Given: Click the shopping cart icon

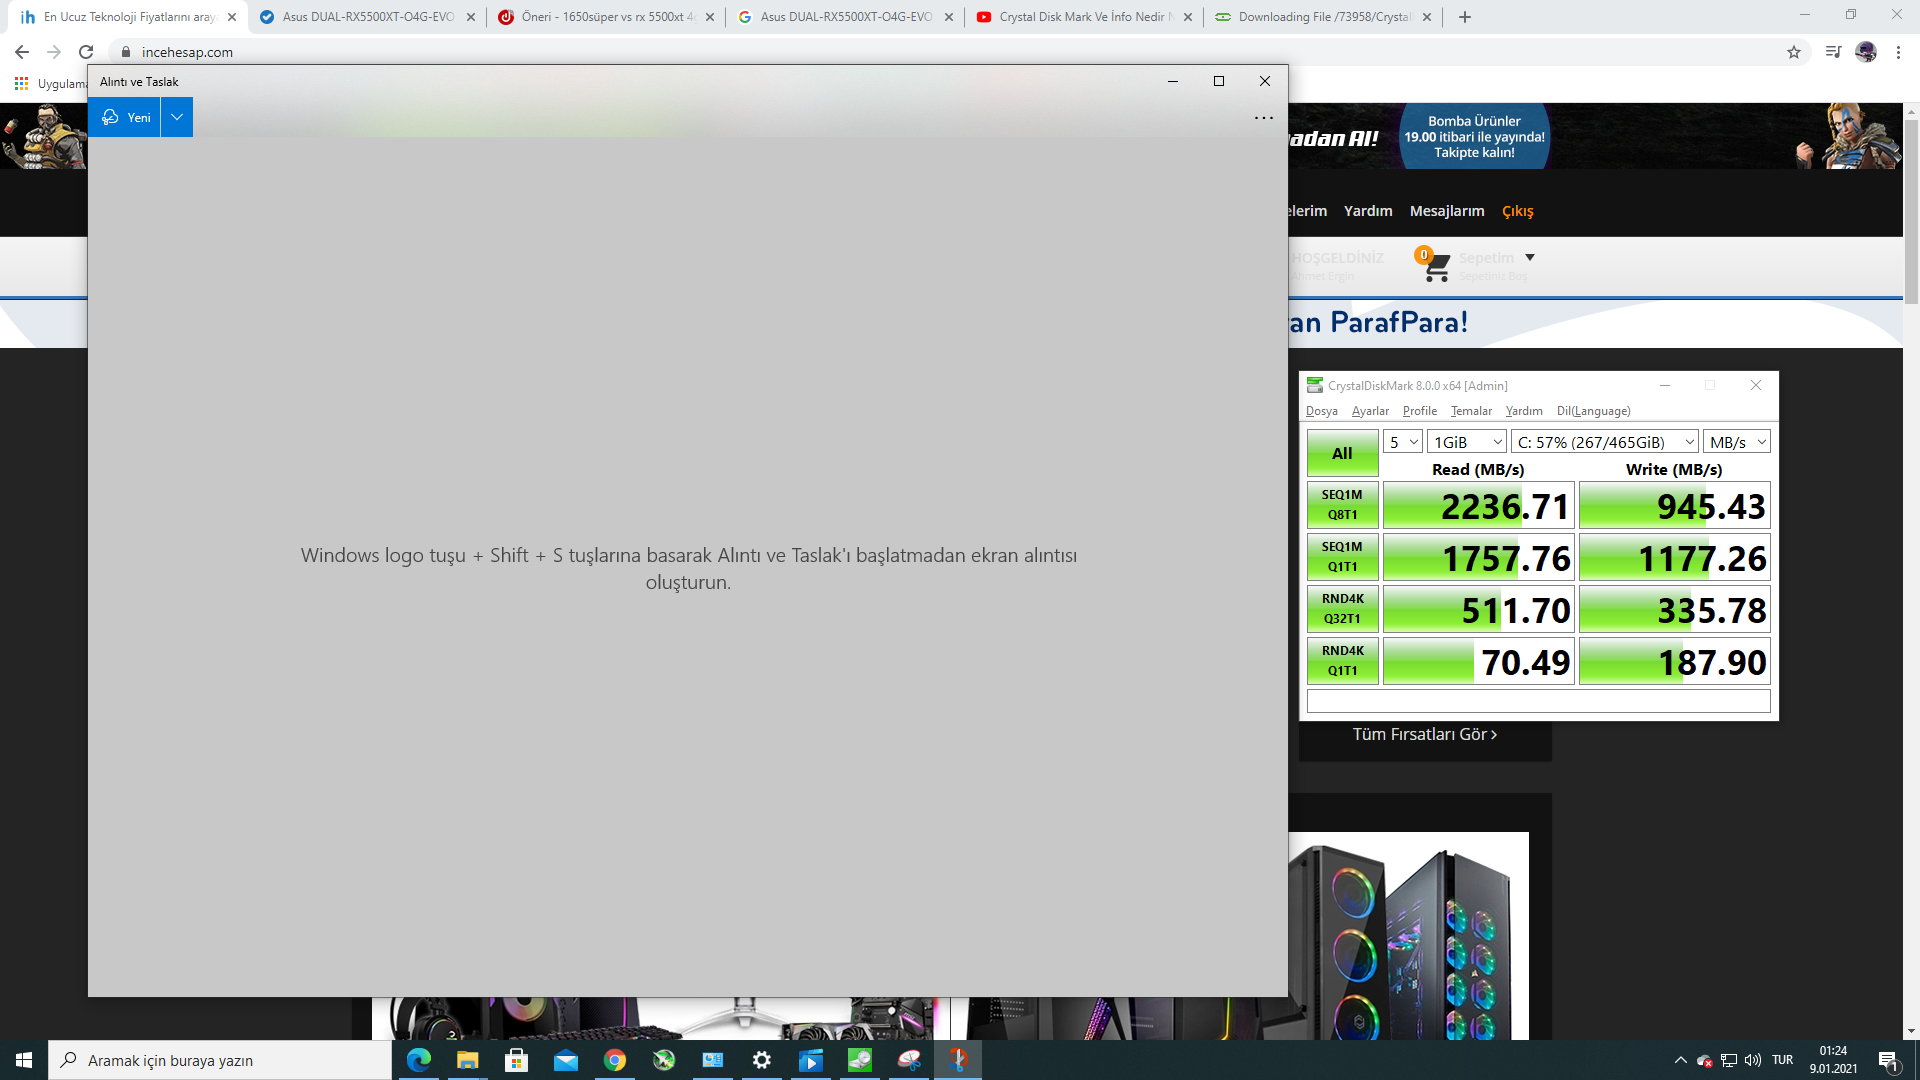Looking at the screenshot, I should tap(1436, 266).
